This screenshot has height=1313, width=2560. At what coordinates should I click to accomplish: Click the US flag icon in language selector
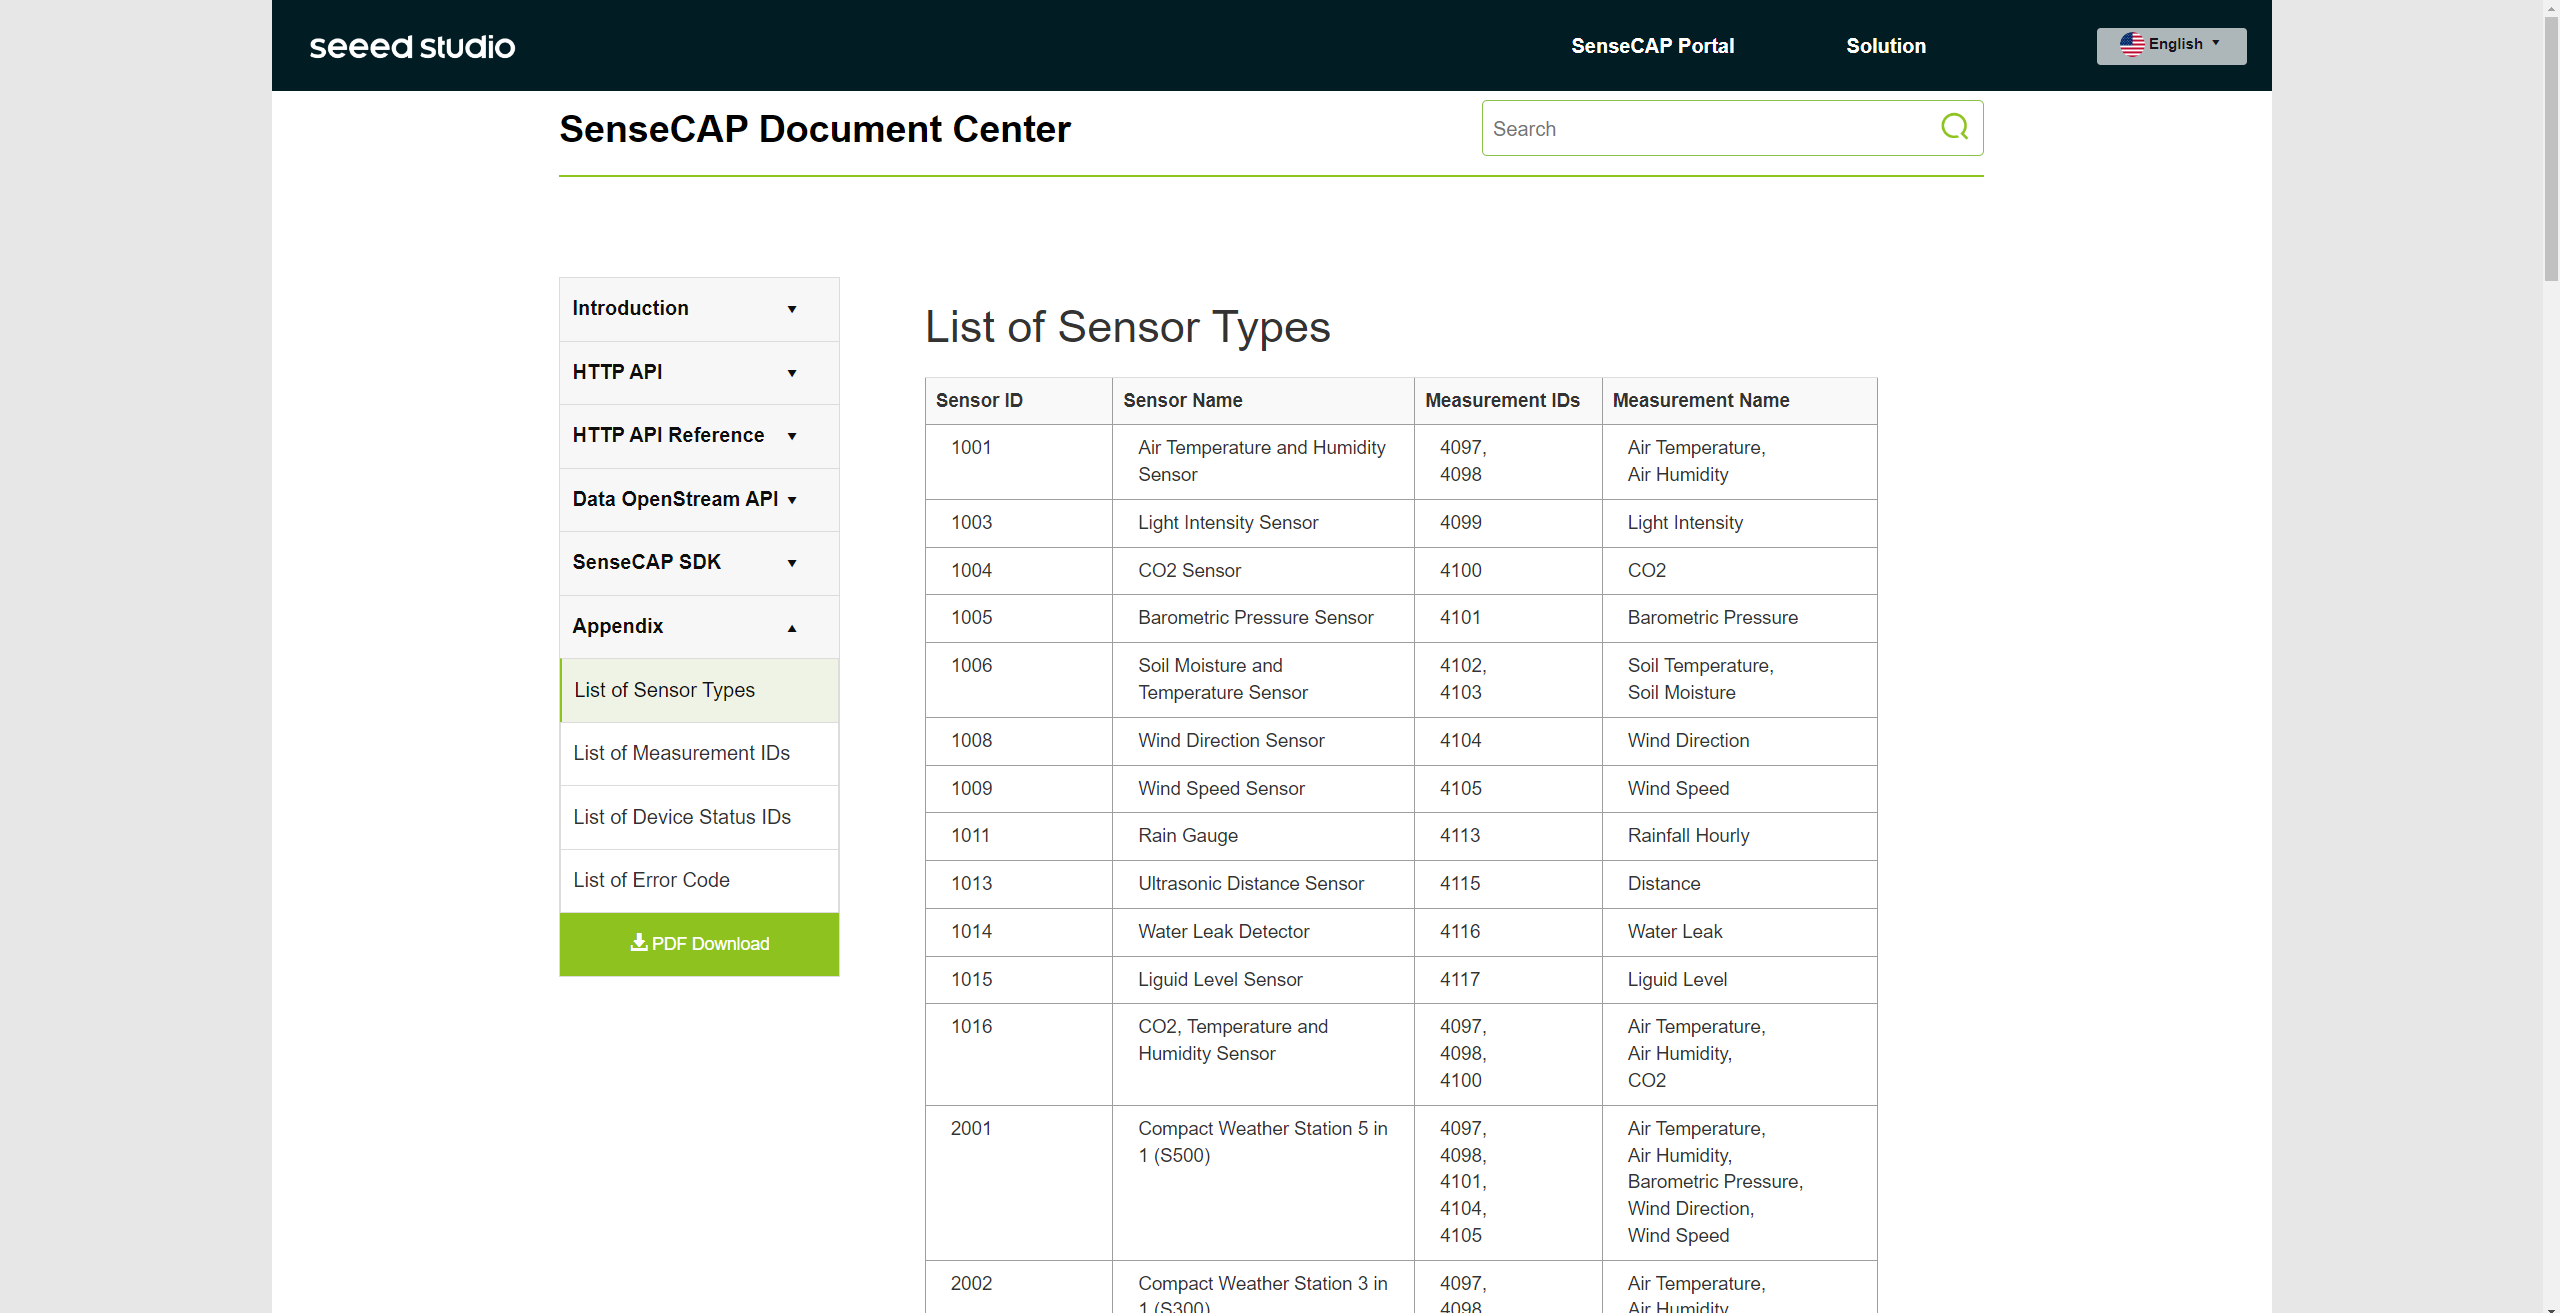pos(2132,44)
